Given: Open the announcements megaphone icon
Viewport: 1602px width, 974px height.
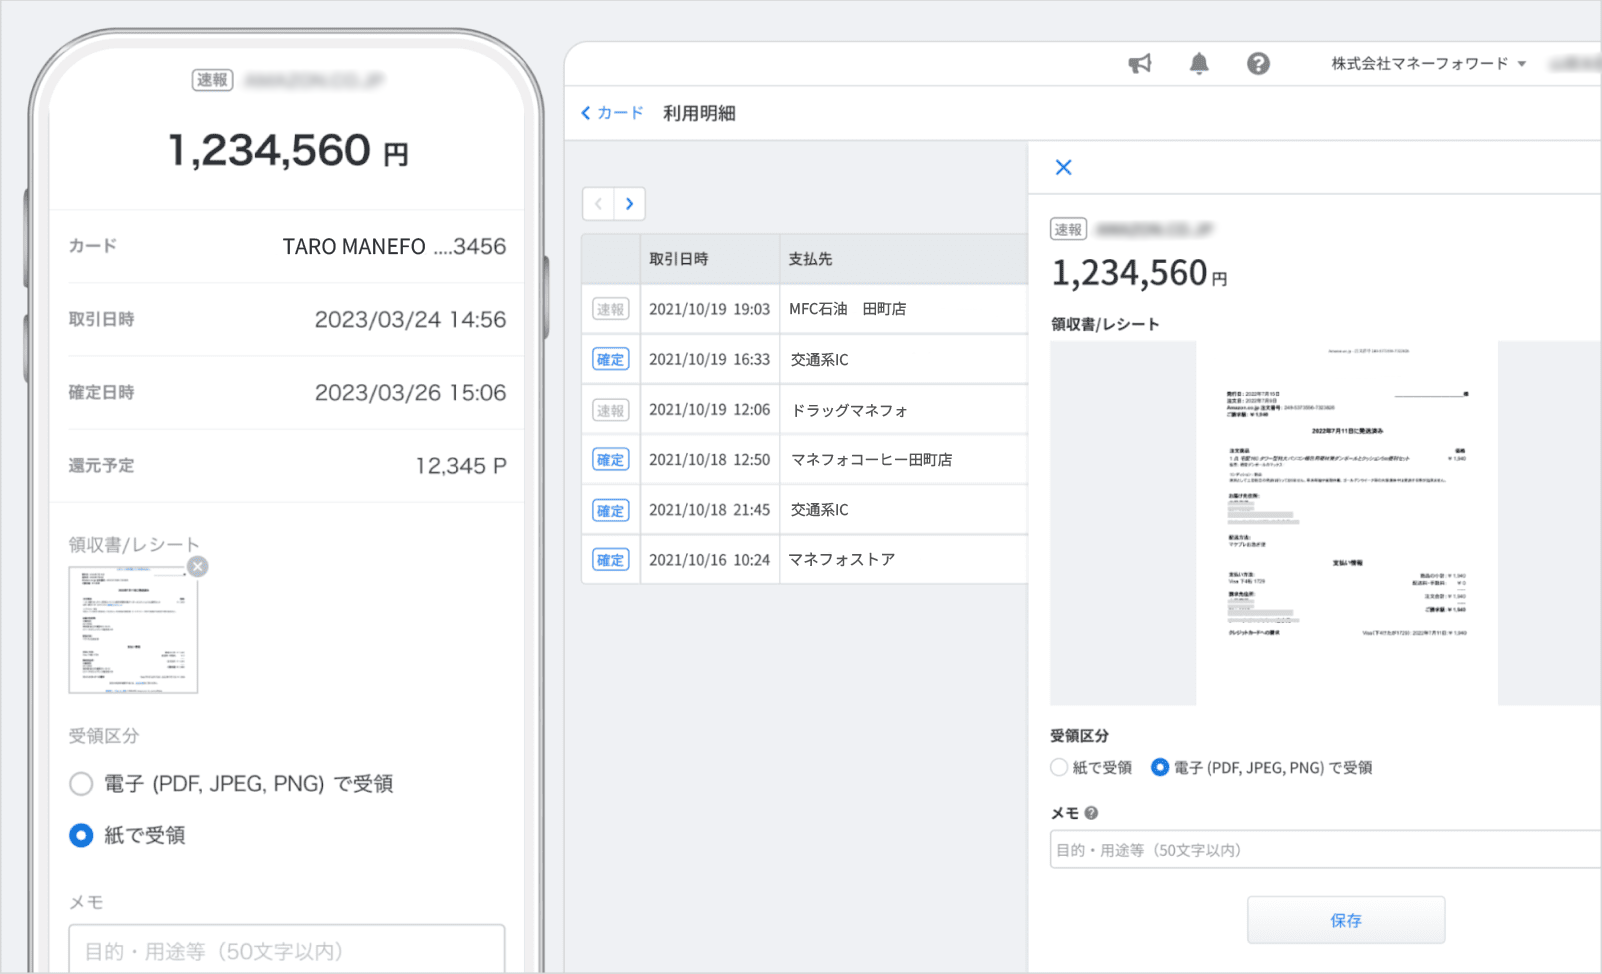Looking at the screenshot, I should click(1140, 63).
